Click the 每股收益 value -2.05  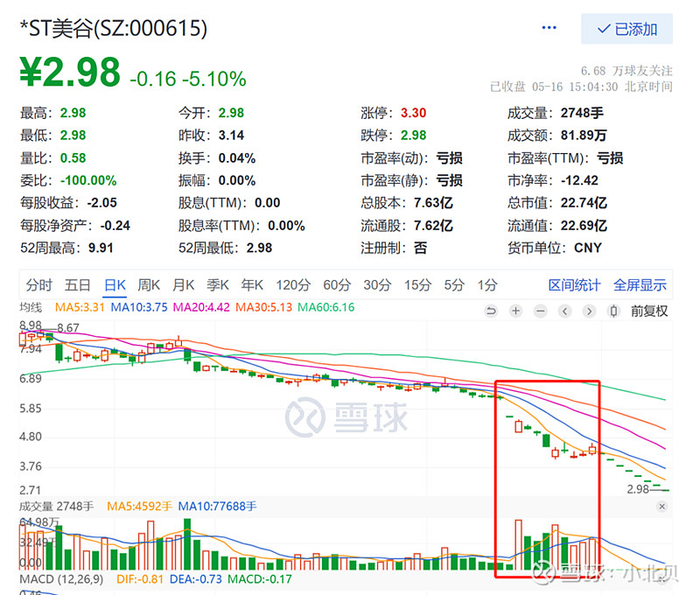tap(102, 203)
